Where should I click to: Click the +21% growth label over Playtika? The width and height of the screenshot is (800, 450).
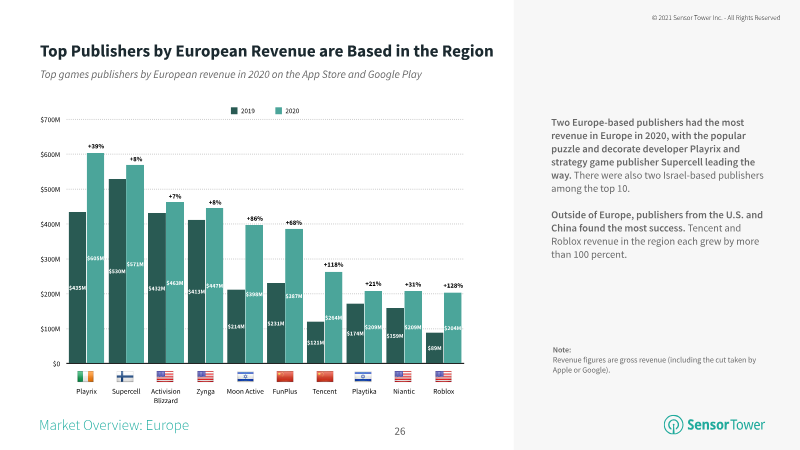pyautogui.click(x=373, y=284)
